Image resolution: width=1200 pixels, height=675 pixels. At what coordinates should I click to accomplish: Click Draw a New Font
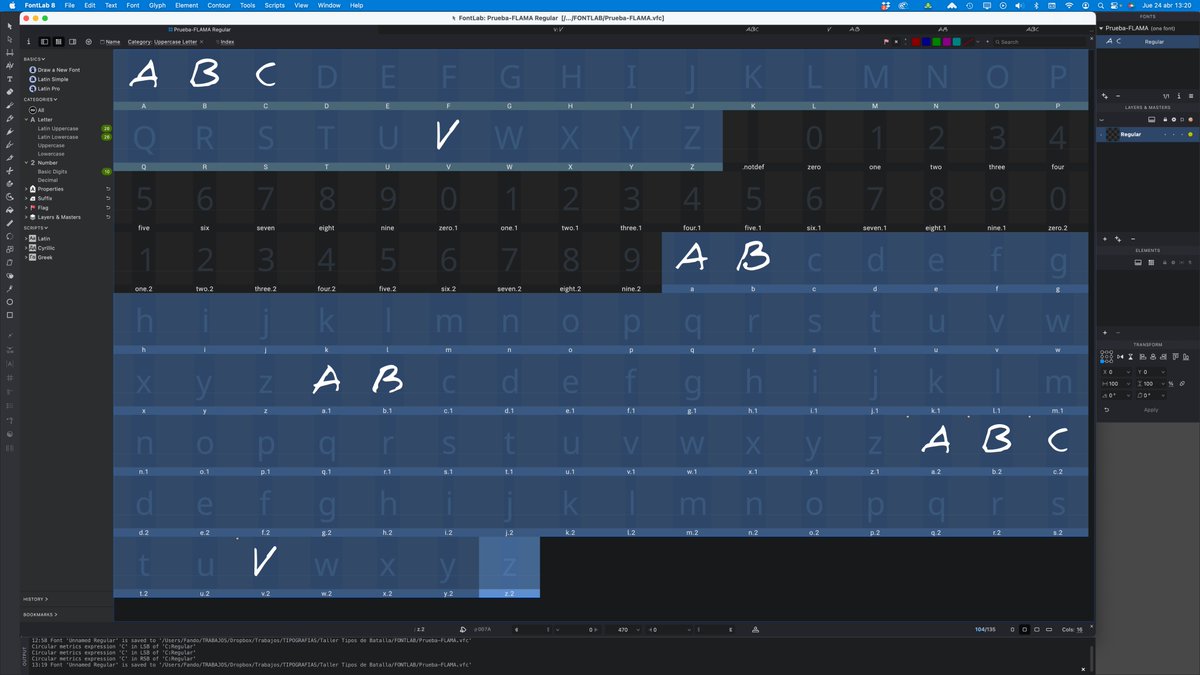(x=58, y=70)
